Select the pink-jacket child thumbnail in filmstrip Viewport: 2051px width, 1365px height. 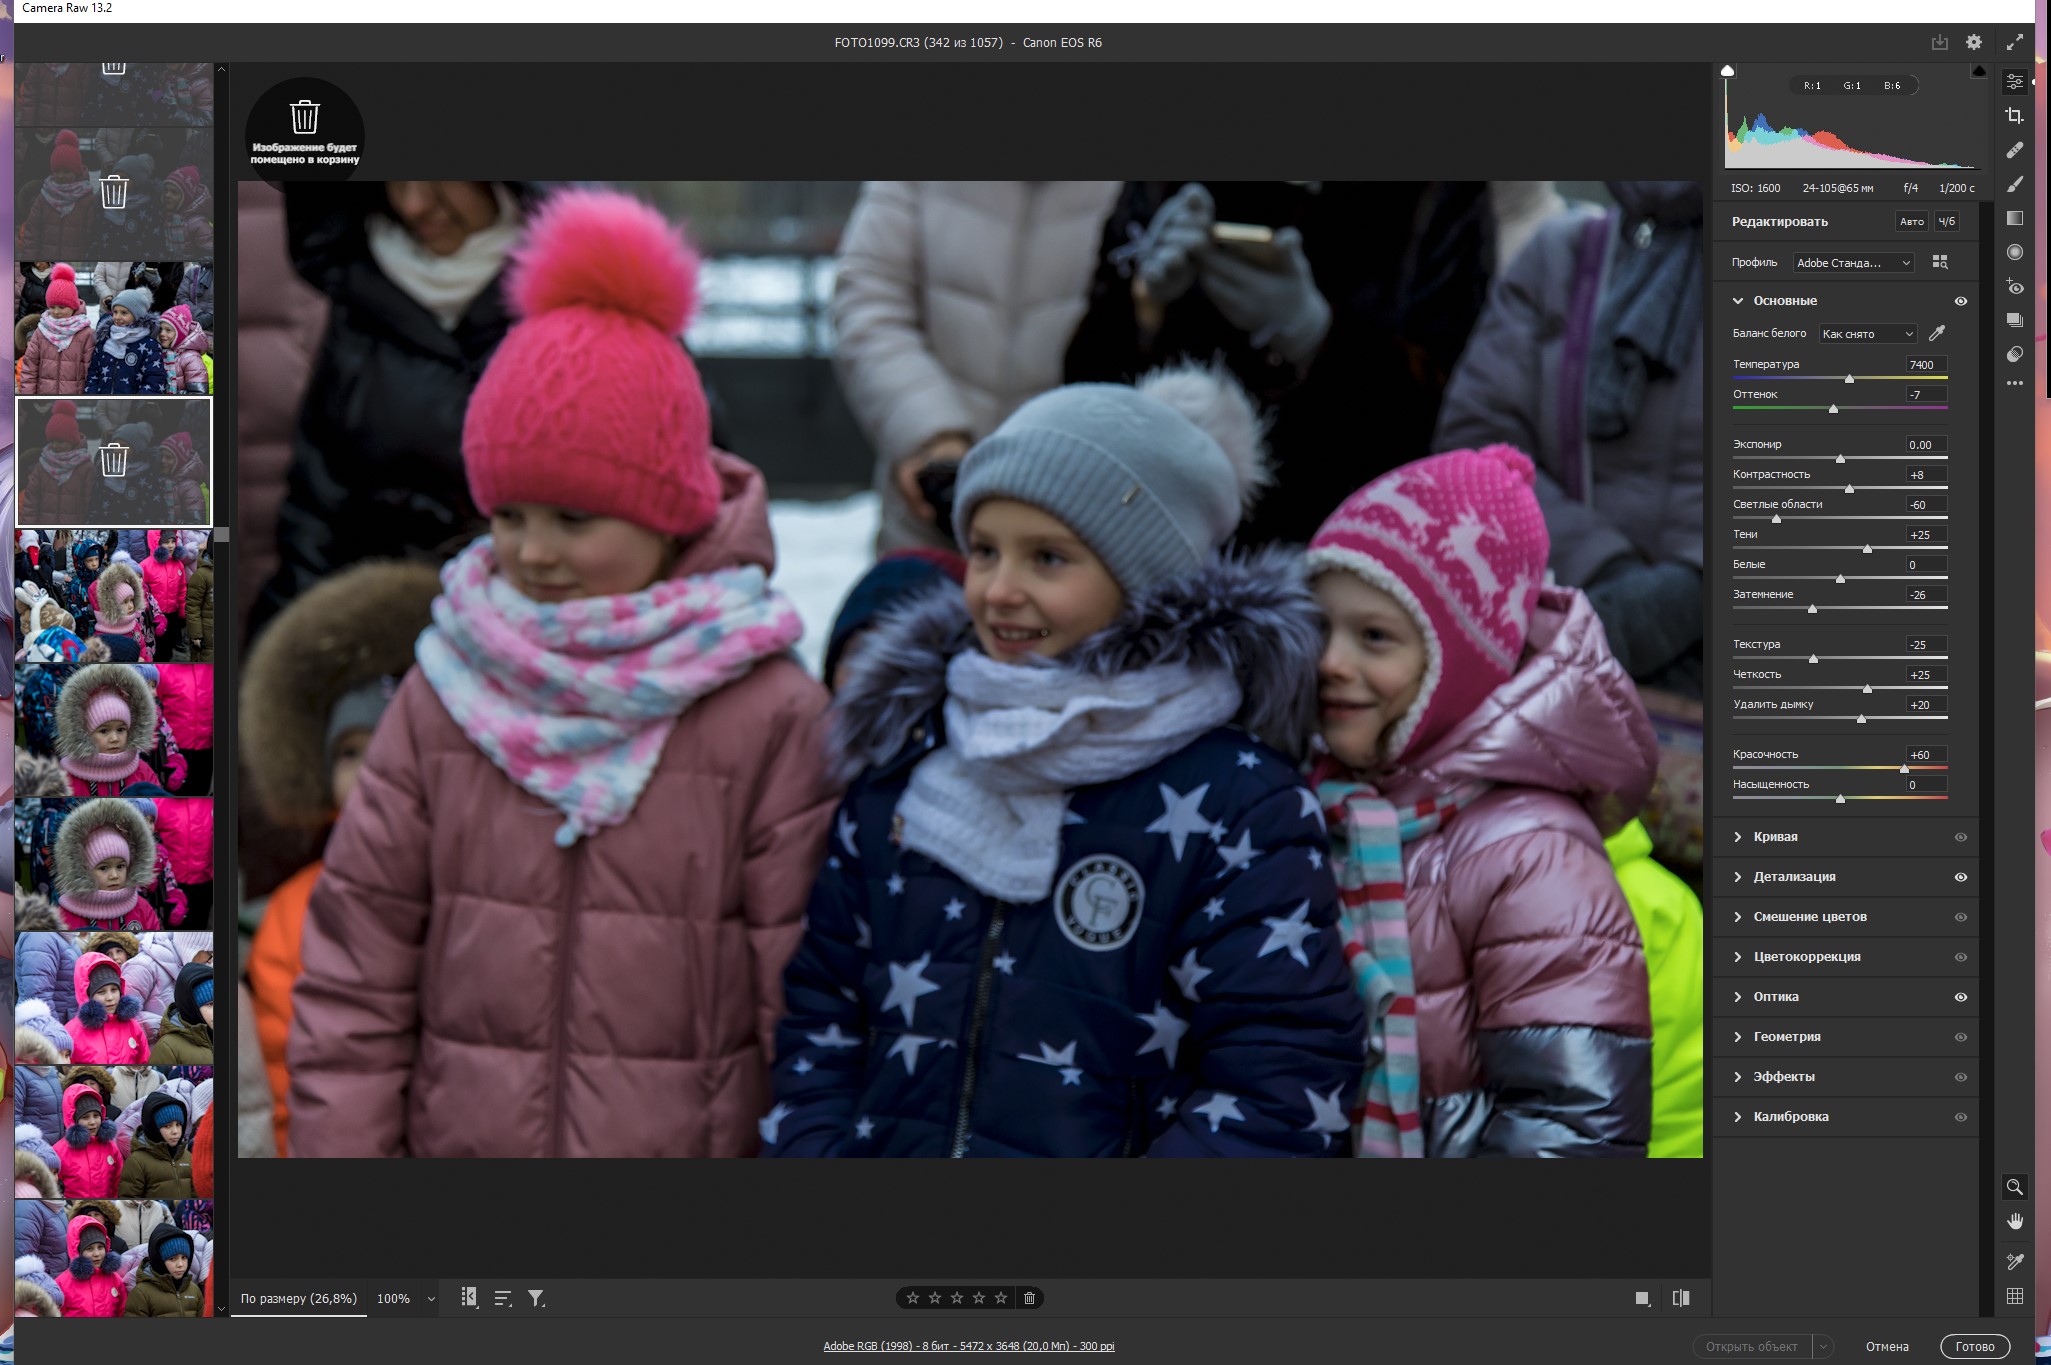click(114, 997)
